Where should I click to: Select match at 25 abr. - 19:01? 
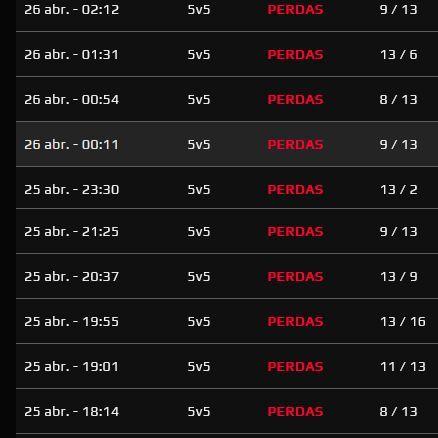[x=227, y=366]
